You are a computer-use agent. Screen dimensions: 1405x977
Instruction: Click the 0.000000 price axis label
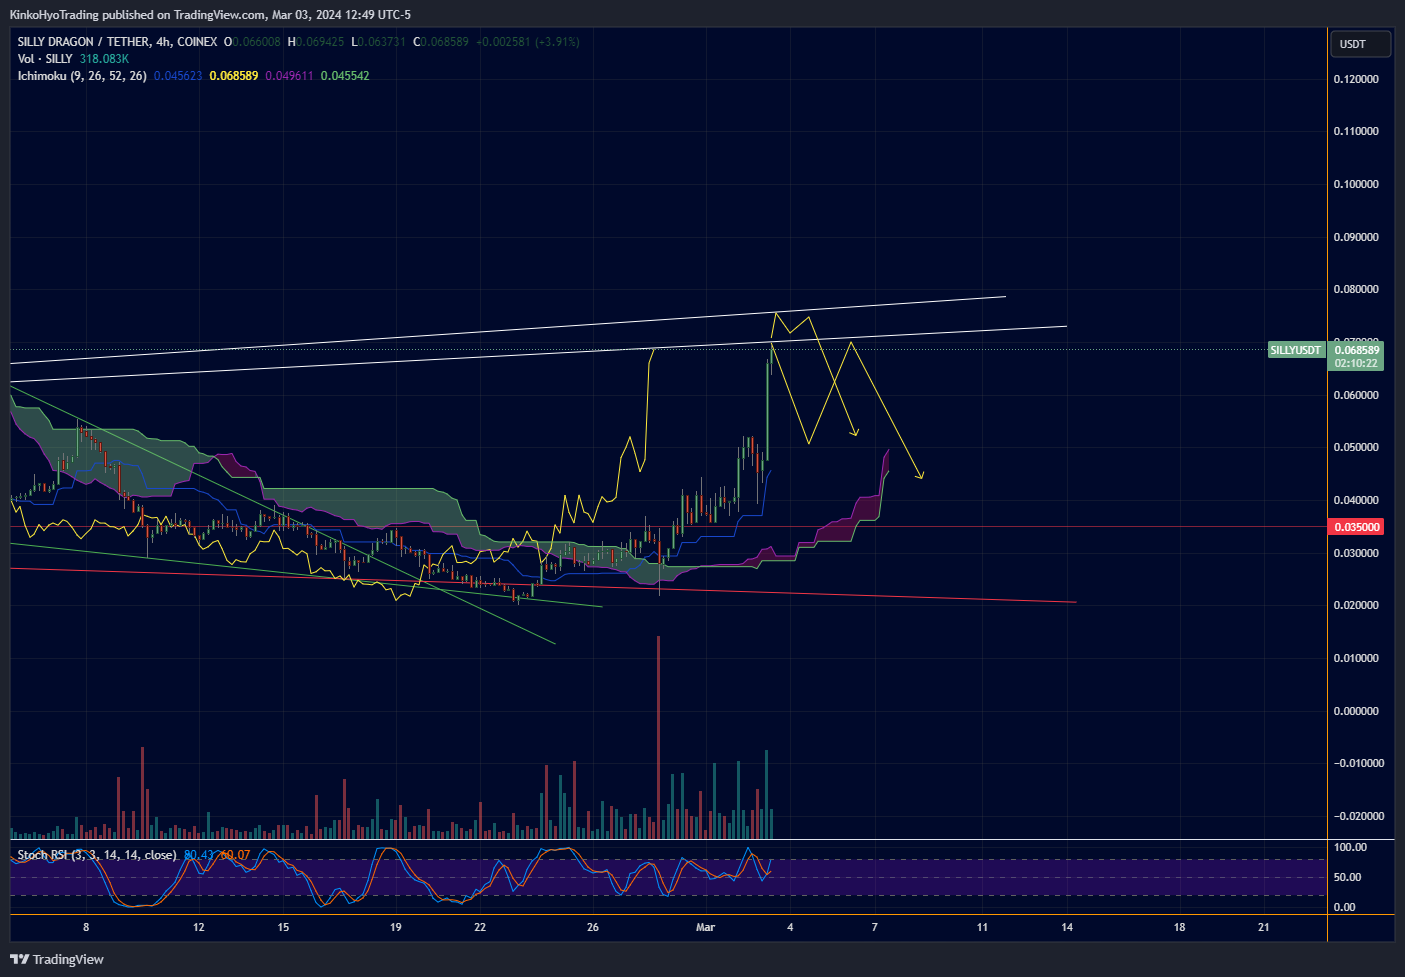[1356, 711]
